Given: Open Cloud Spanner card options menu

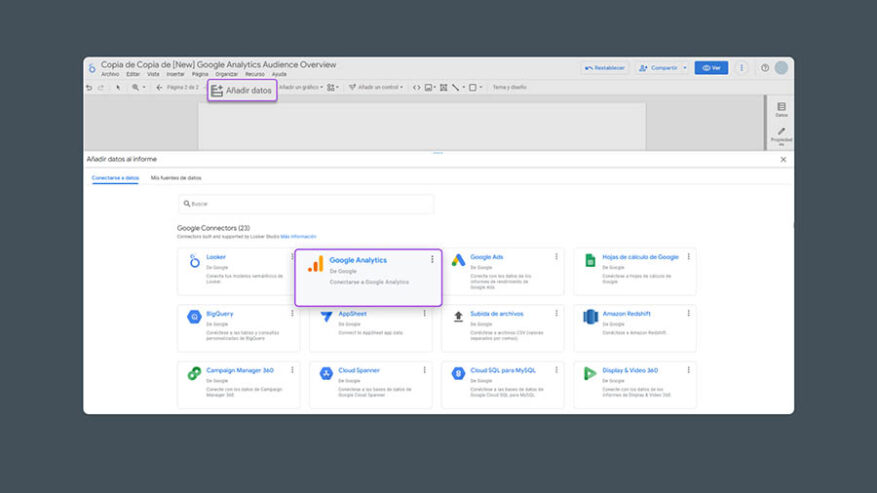Looking at the screenshot, I should point(425,370).
